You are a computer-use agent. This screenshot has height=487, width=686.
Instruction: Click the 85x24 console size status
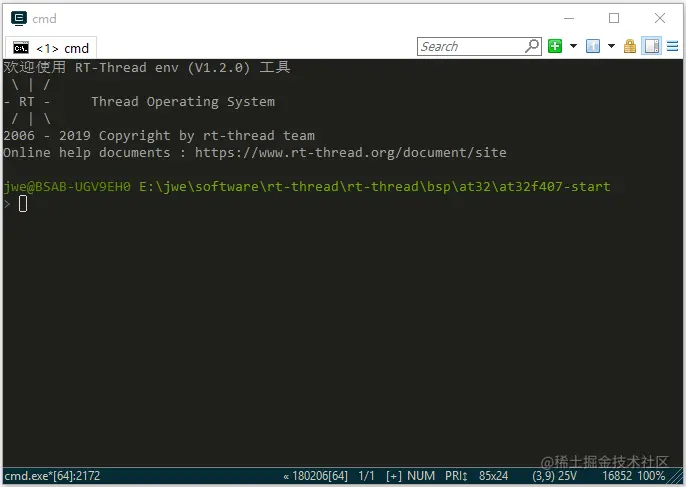494,476
